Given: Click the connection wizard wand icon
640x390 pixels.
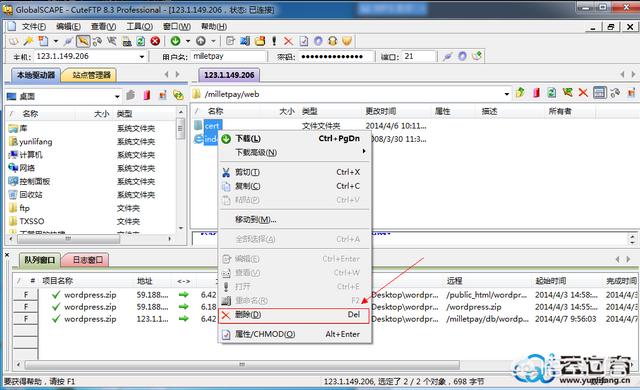Looking at the screenshot, I should coord(28,41).
